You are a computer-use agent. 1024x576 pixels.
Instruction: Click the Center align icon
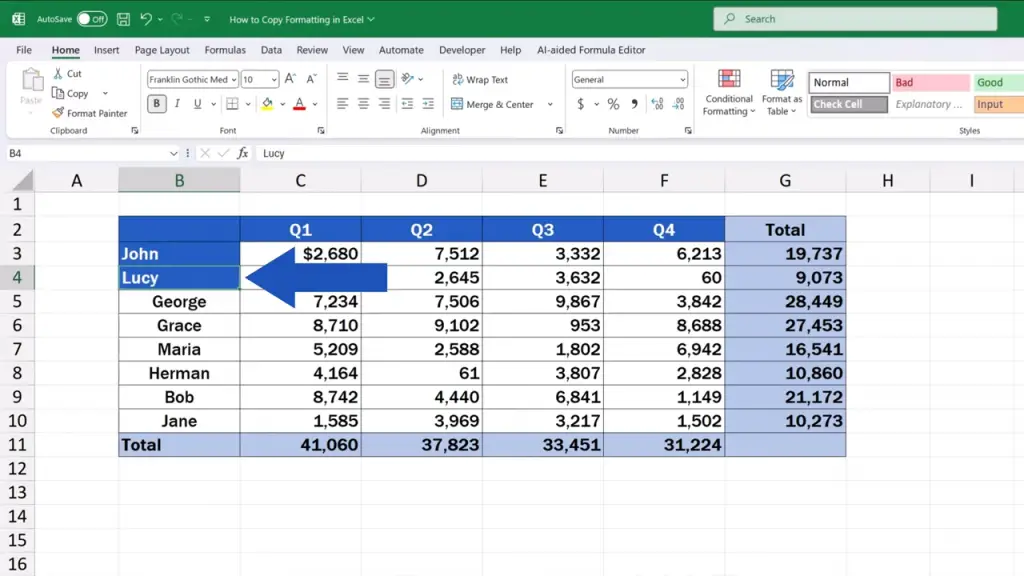(x=363, y=104)
